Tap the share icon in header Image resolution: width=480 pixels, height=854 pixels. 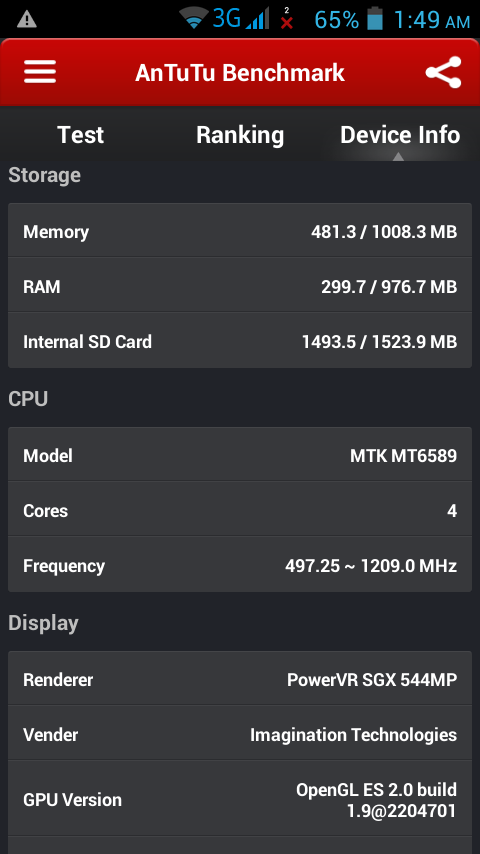(443, 72)
